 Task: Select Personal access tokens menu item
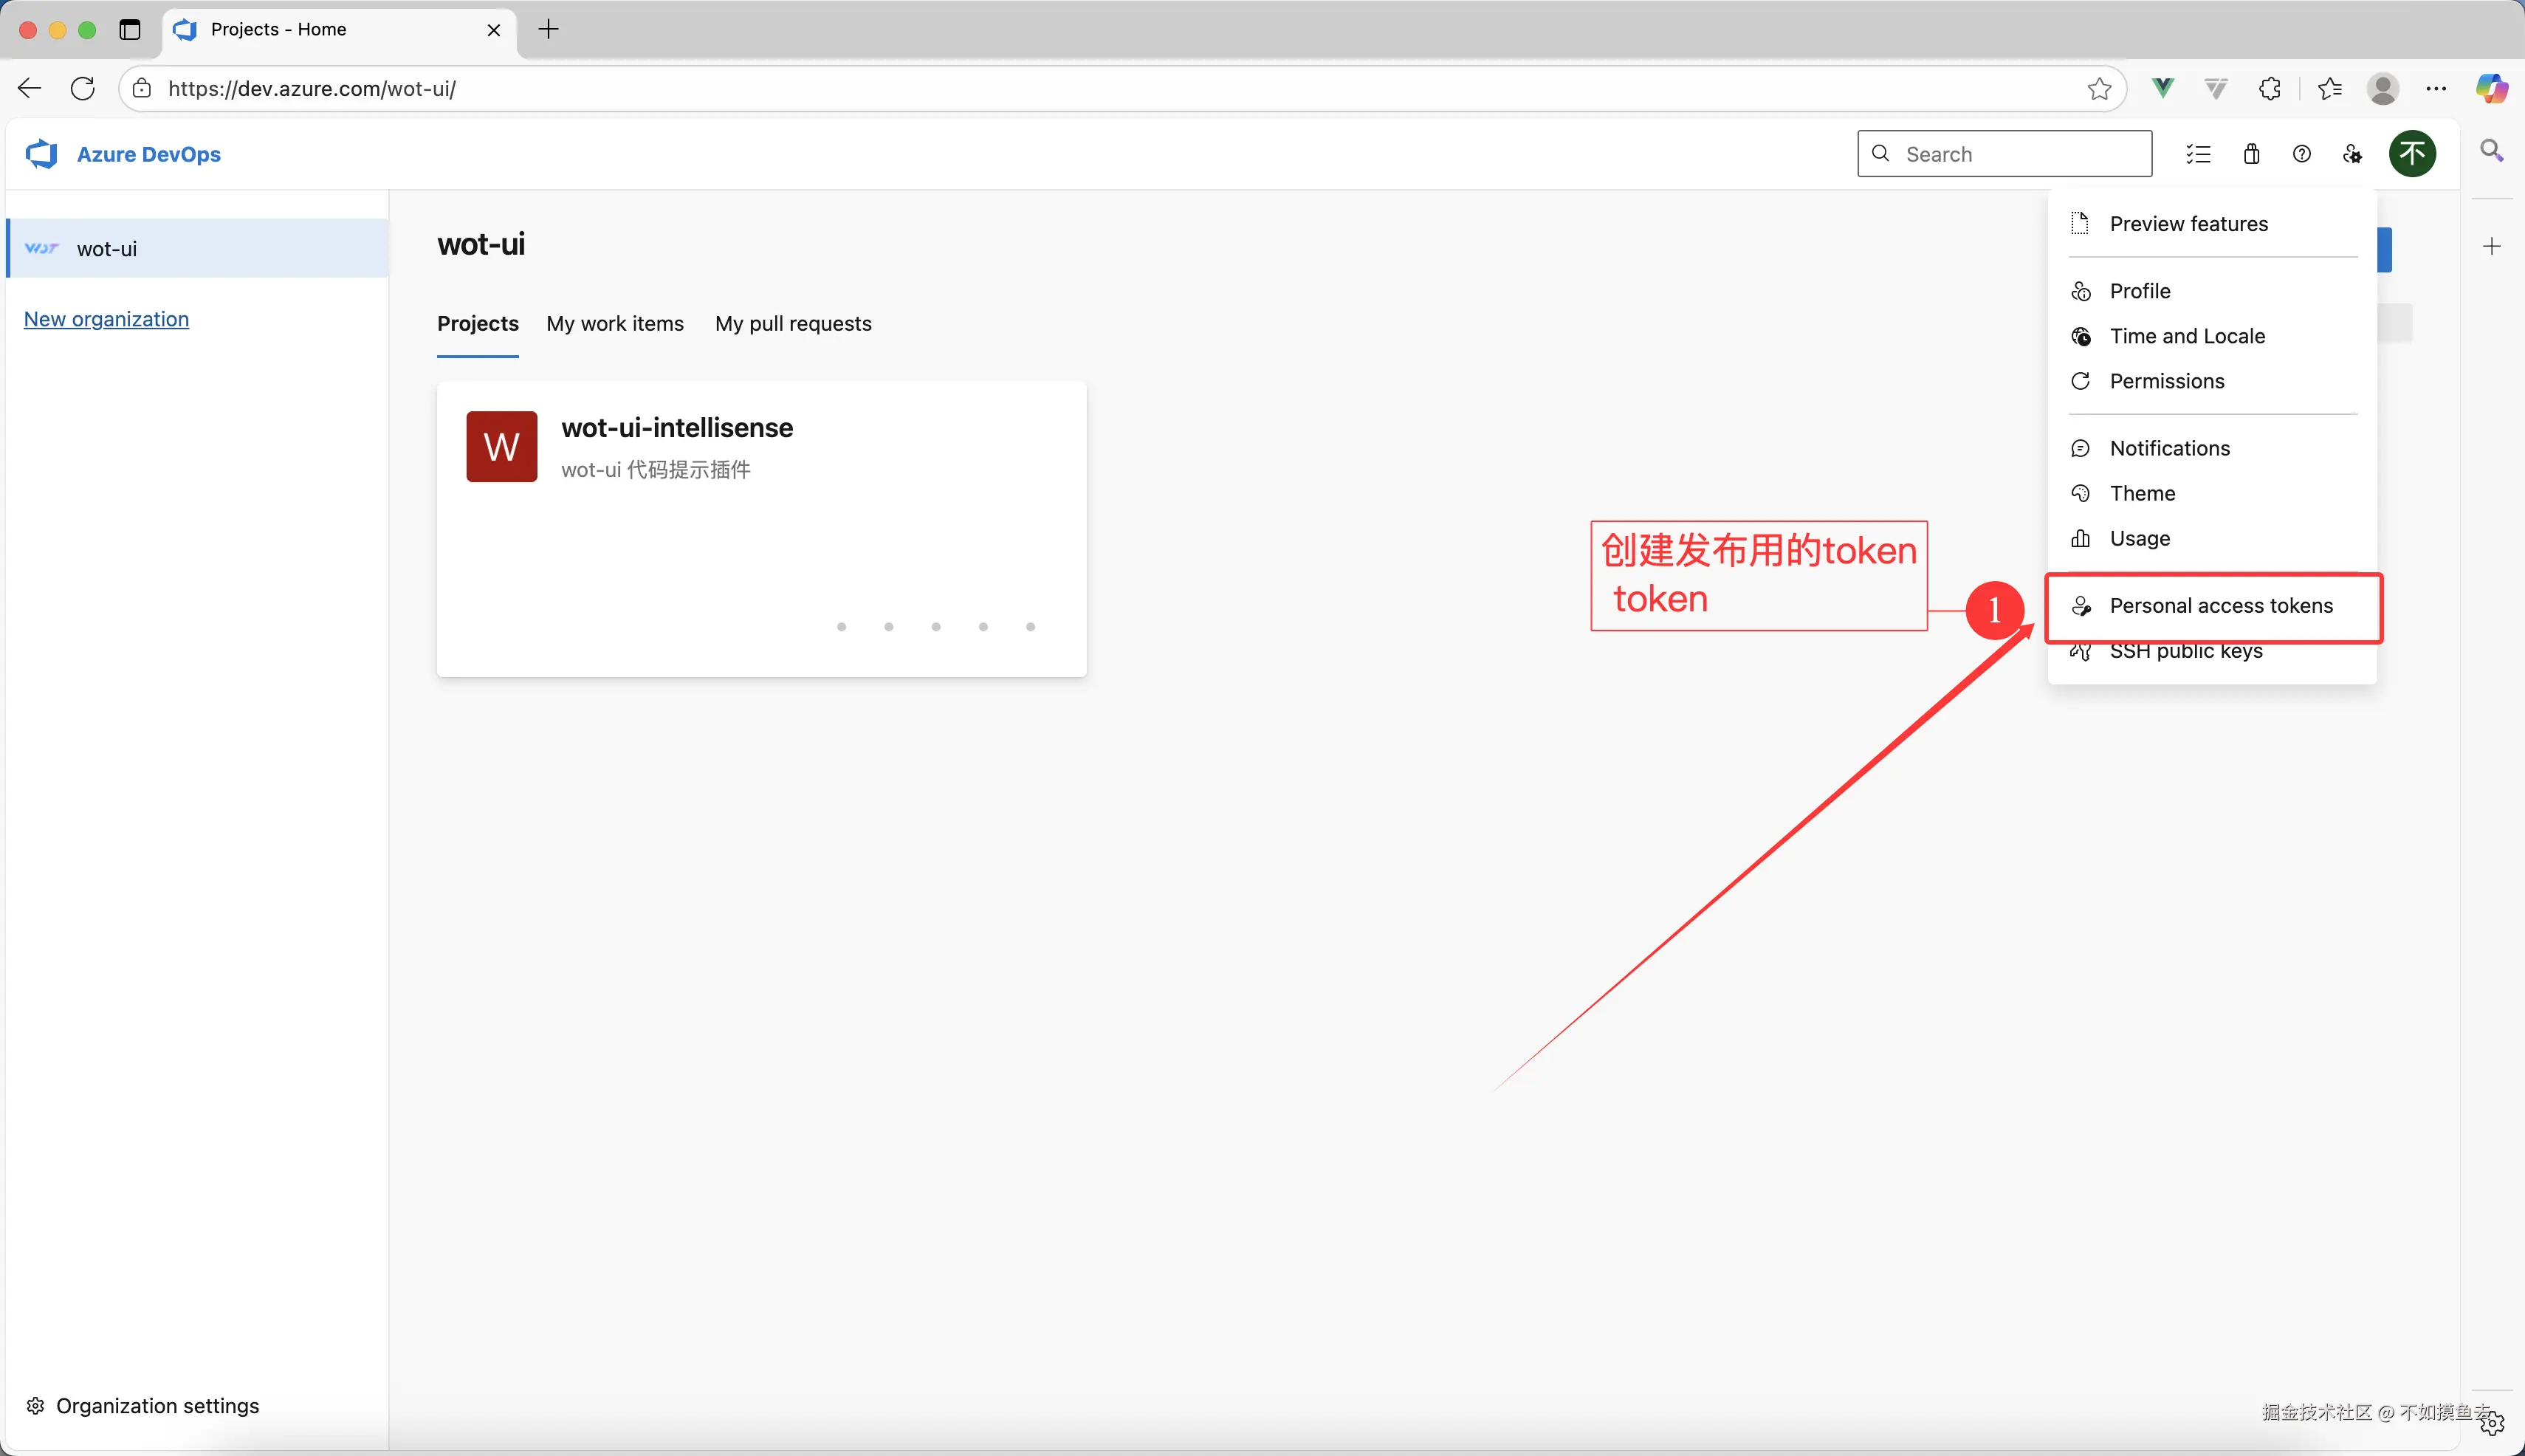point(2220,606)
